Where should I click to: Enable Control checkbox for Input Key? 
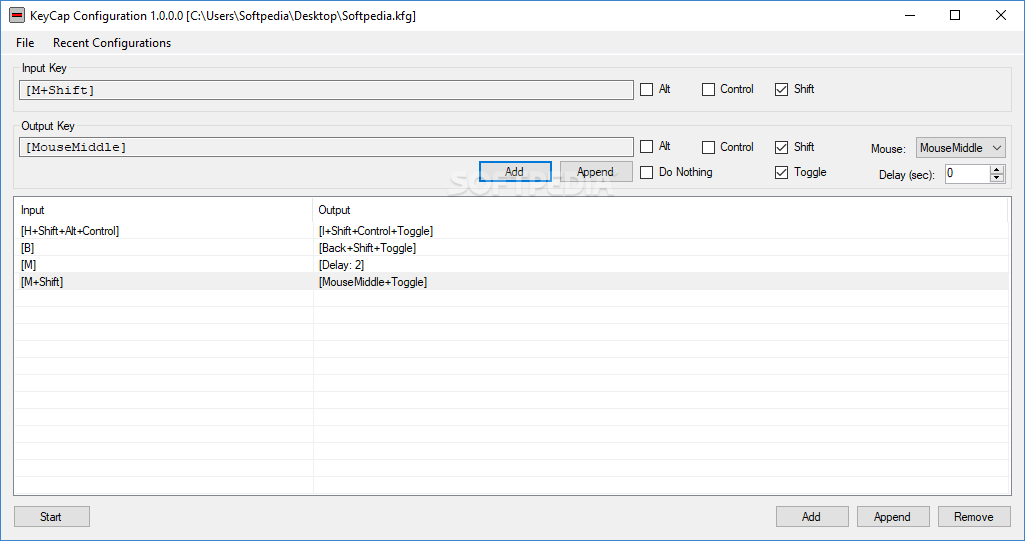tap(708, 90)
